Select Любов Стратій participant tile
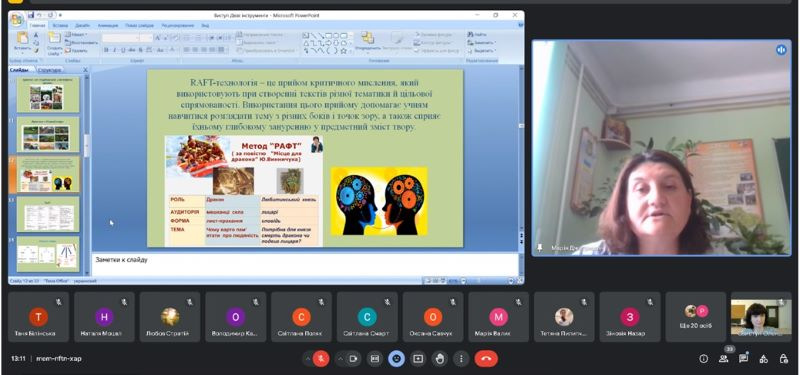This screenshot has height=375, width=800. click(x=170, y=317)
